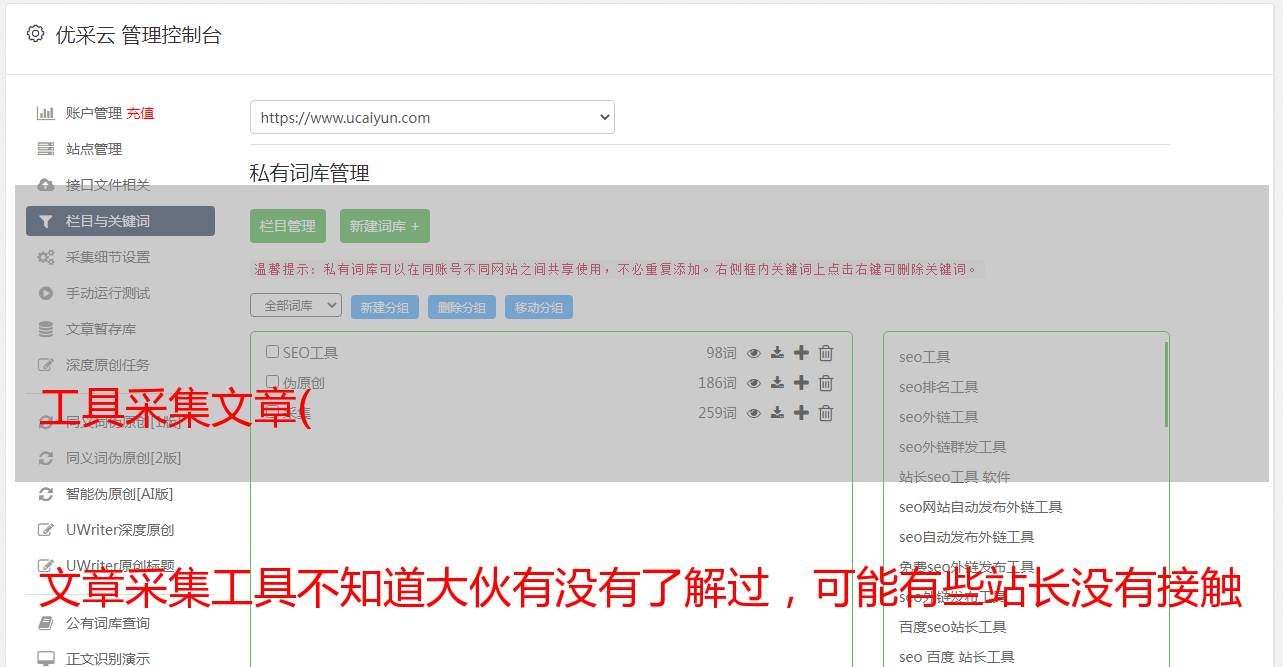Open 深度原创任务 in the sidebar
The image size is (1283, 667).
(x=108, y=365)
